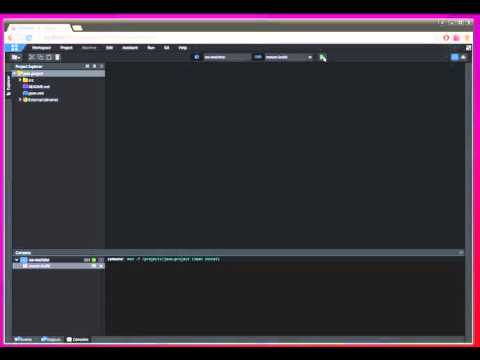Open the Git menu

click(x=167, y=48)
